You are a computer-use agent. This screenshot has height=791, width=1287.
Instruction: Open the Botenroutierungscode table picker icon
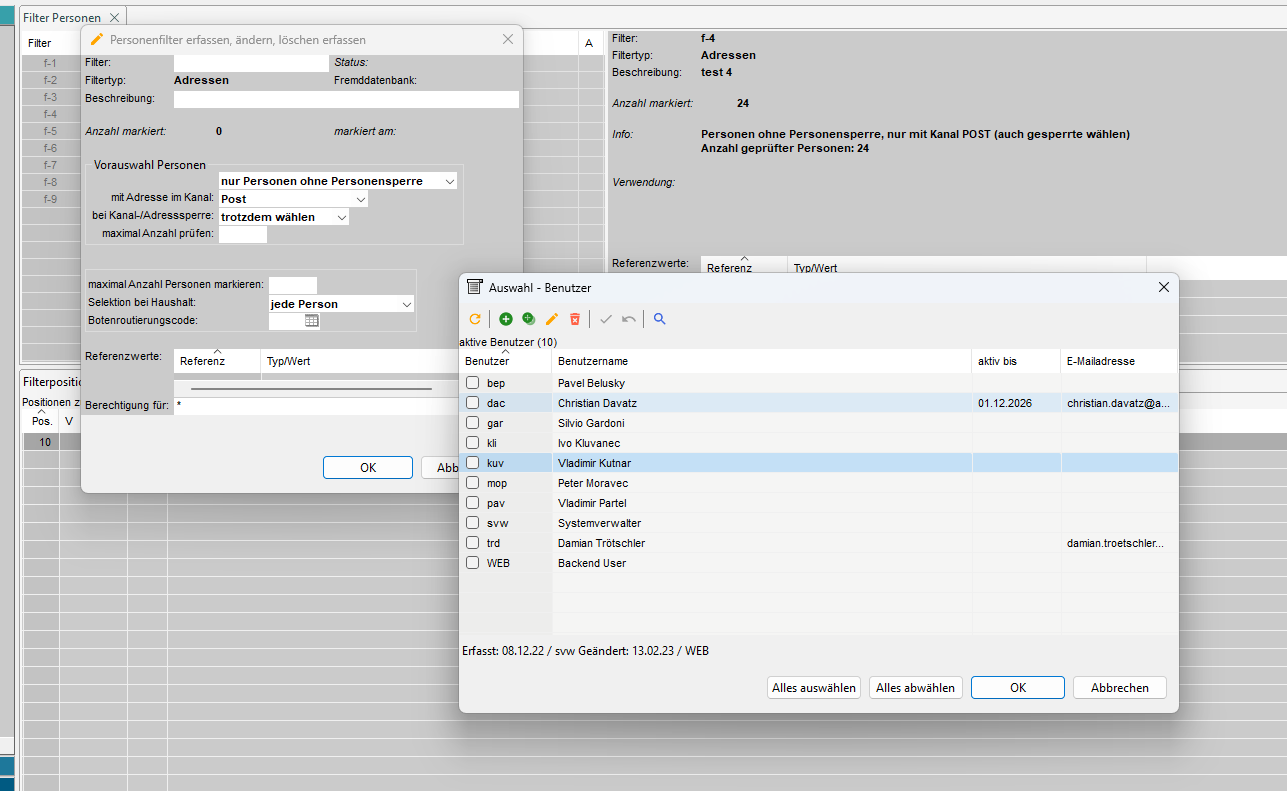click(x=311, y=321)
